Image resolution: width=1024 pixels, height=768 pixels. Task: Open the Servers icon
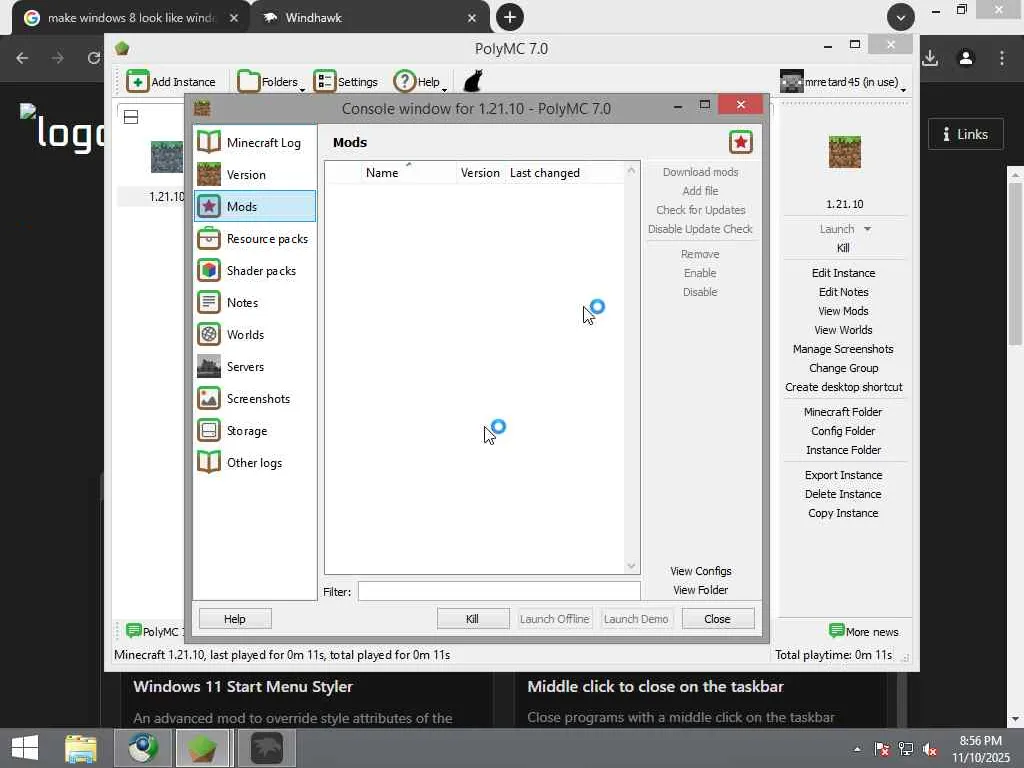coord(209,366)
